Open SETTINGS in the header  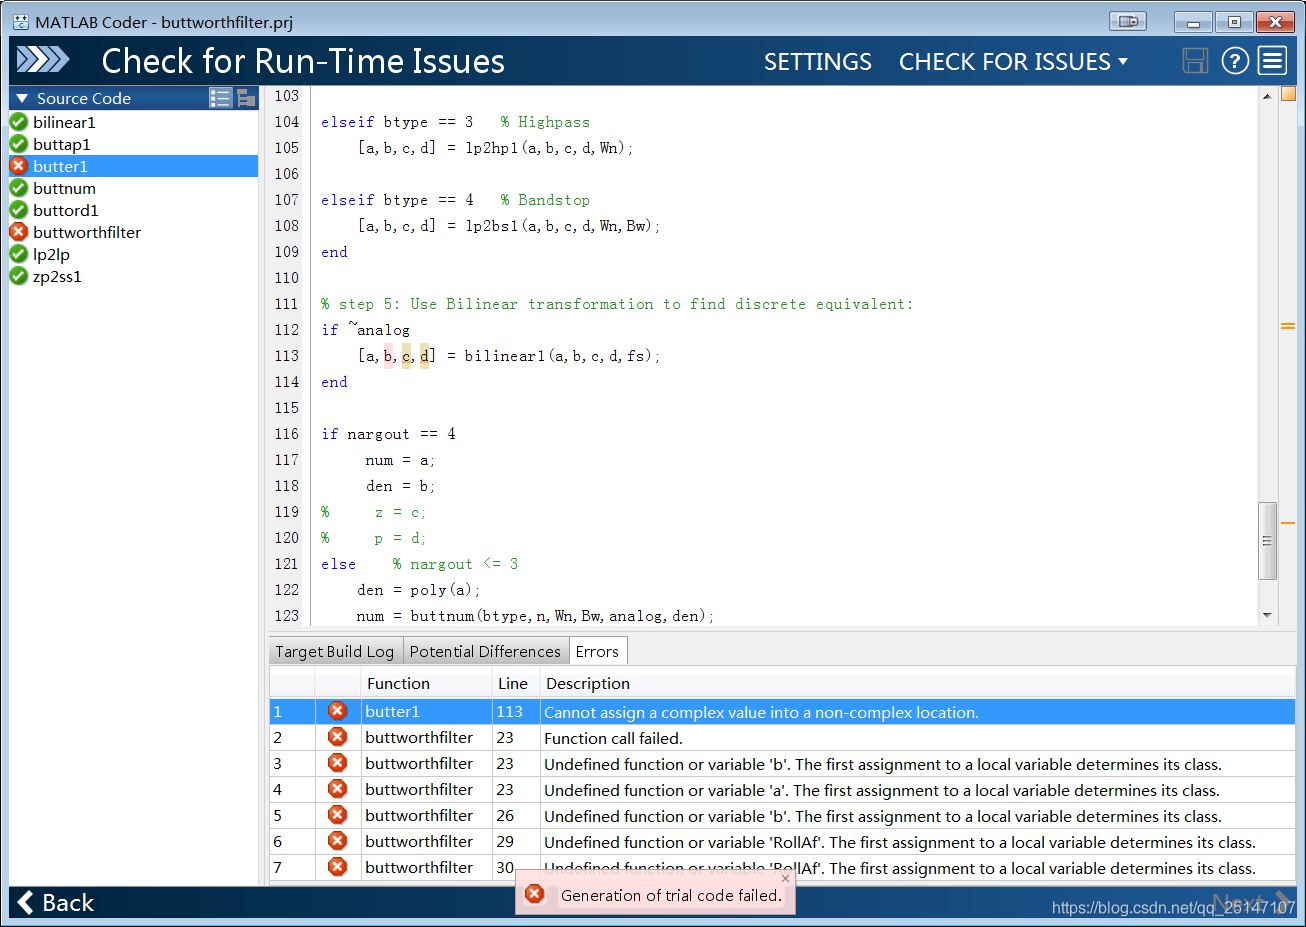(x=818, y=62)
